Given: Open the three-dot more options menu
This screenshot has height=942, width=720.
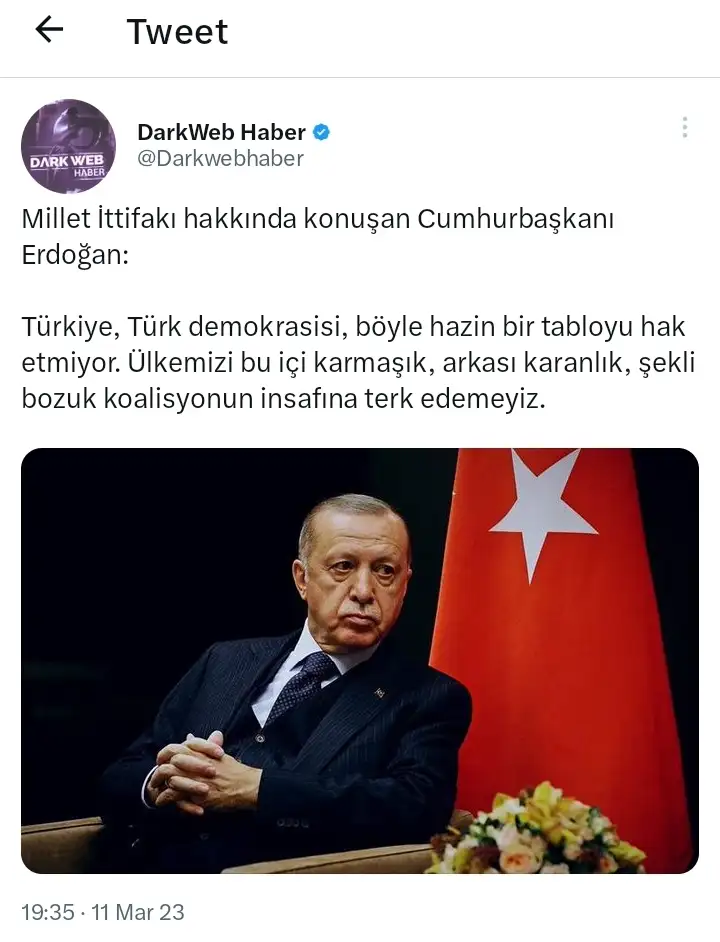Looking at the screenshot, I should tap(685, 128).
